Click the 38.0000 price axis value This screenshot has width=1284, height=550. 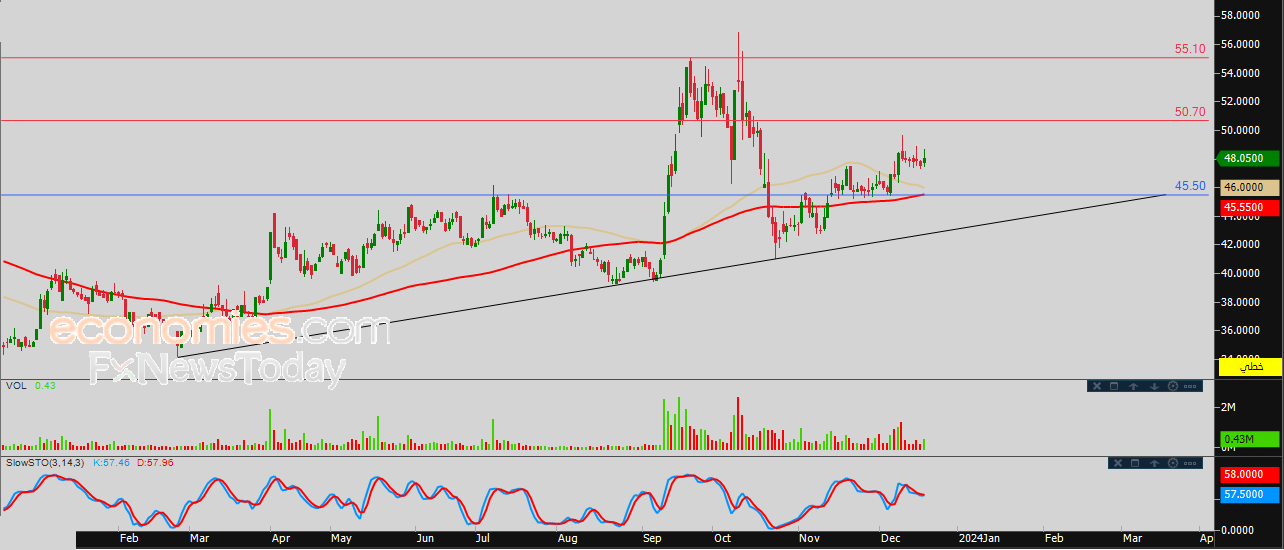(x=1240, y=302)
